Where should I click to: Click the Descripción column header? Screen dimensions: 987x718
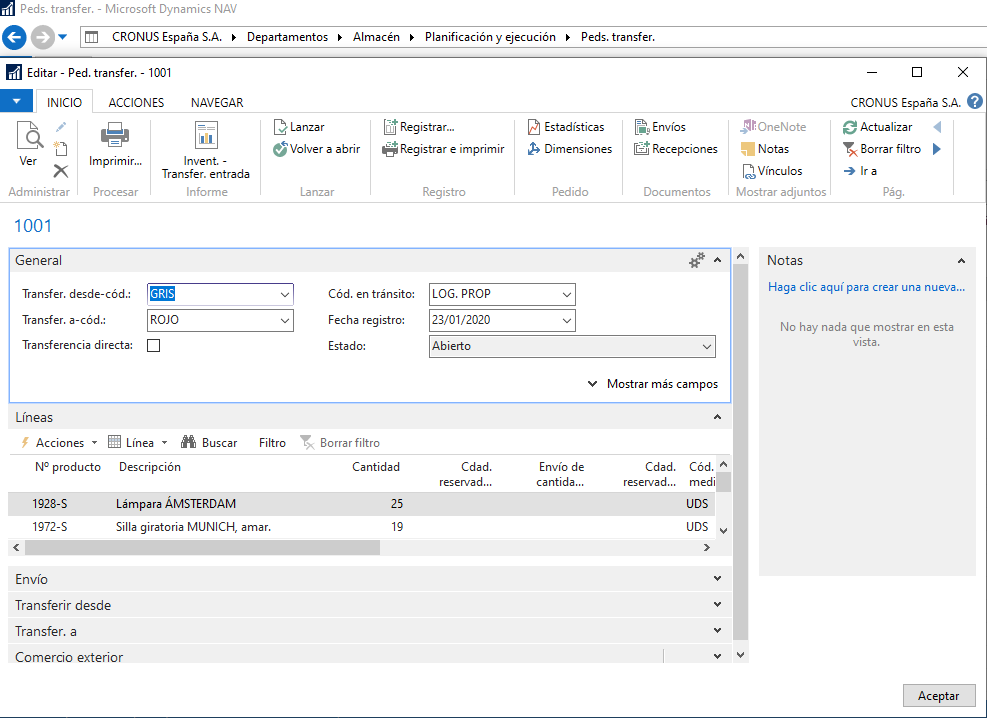(x=150, y=467)
